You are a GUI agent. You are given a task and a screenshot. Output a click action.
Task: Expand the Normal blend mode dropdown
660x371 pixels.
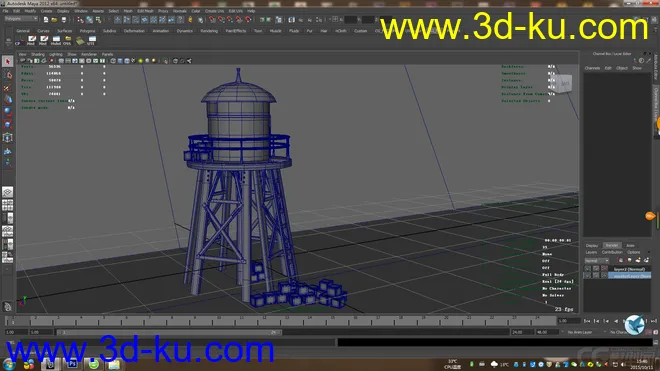[597, 260]
